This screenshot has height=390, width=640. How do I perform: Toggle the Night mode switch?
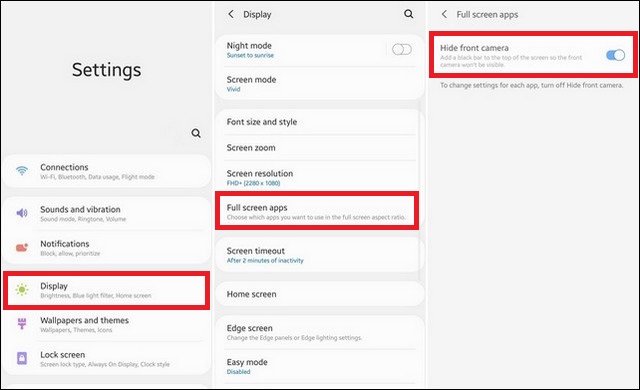402,49
